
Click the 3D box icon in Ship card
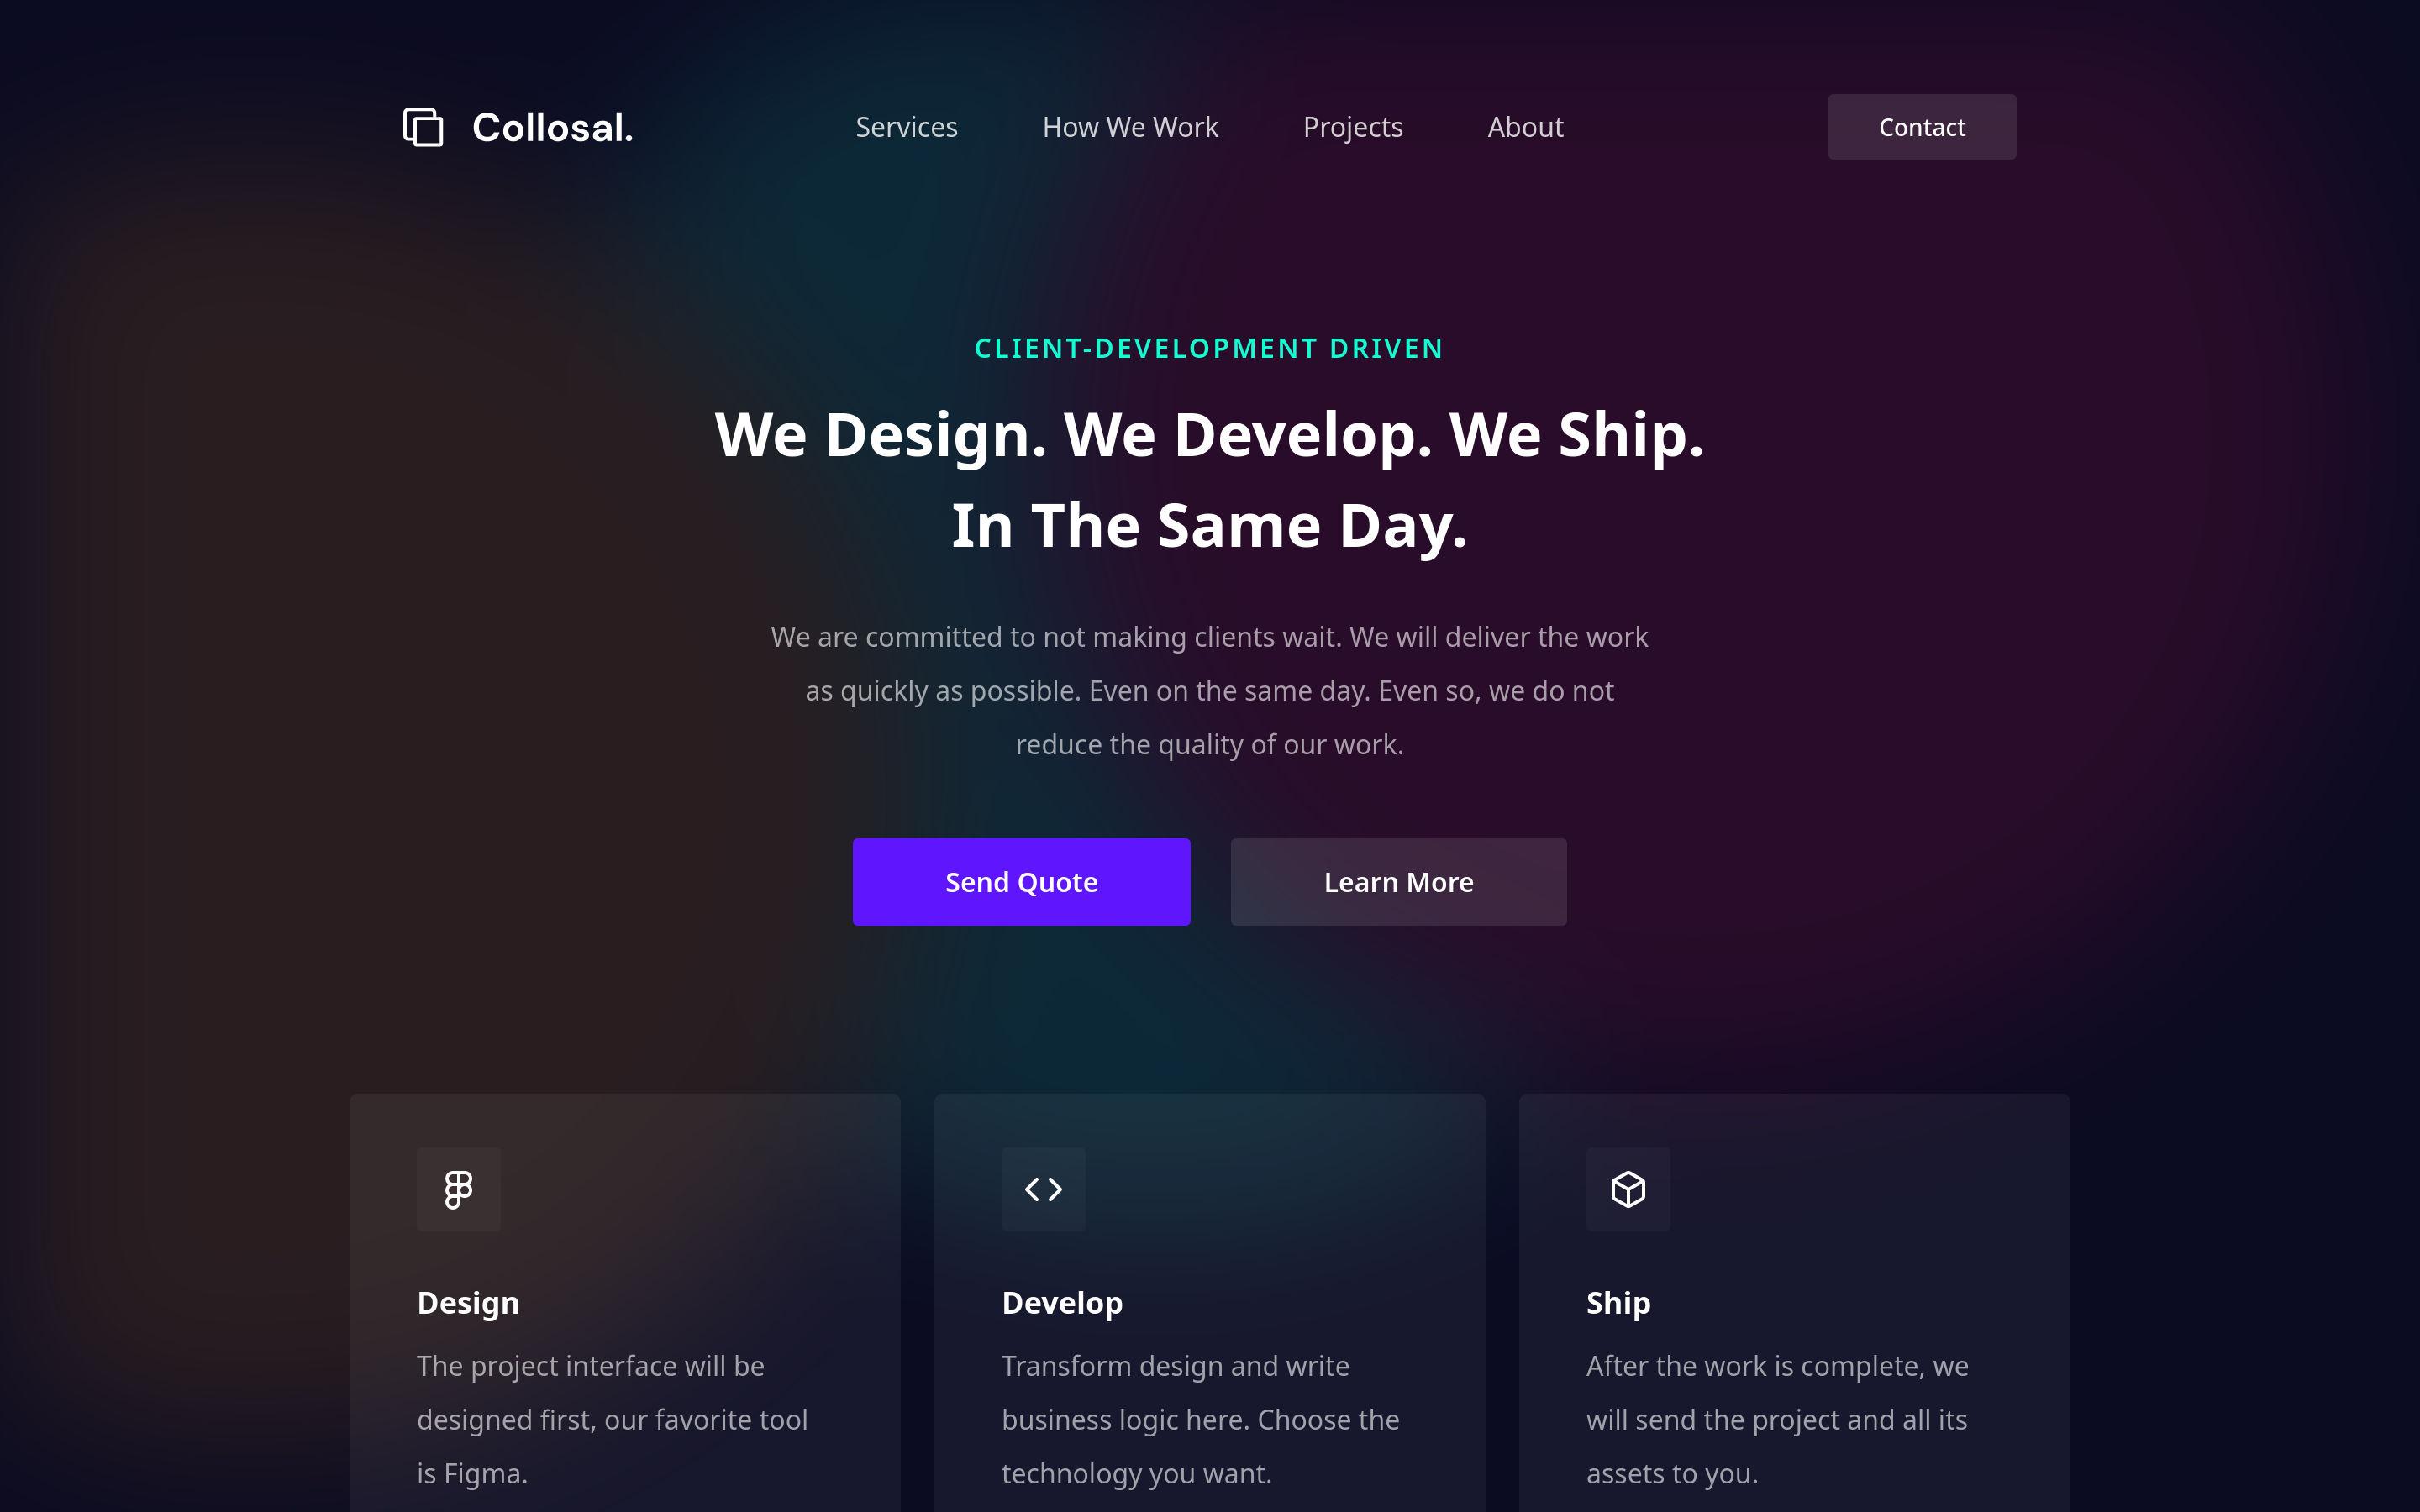coord(1628,1188)
